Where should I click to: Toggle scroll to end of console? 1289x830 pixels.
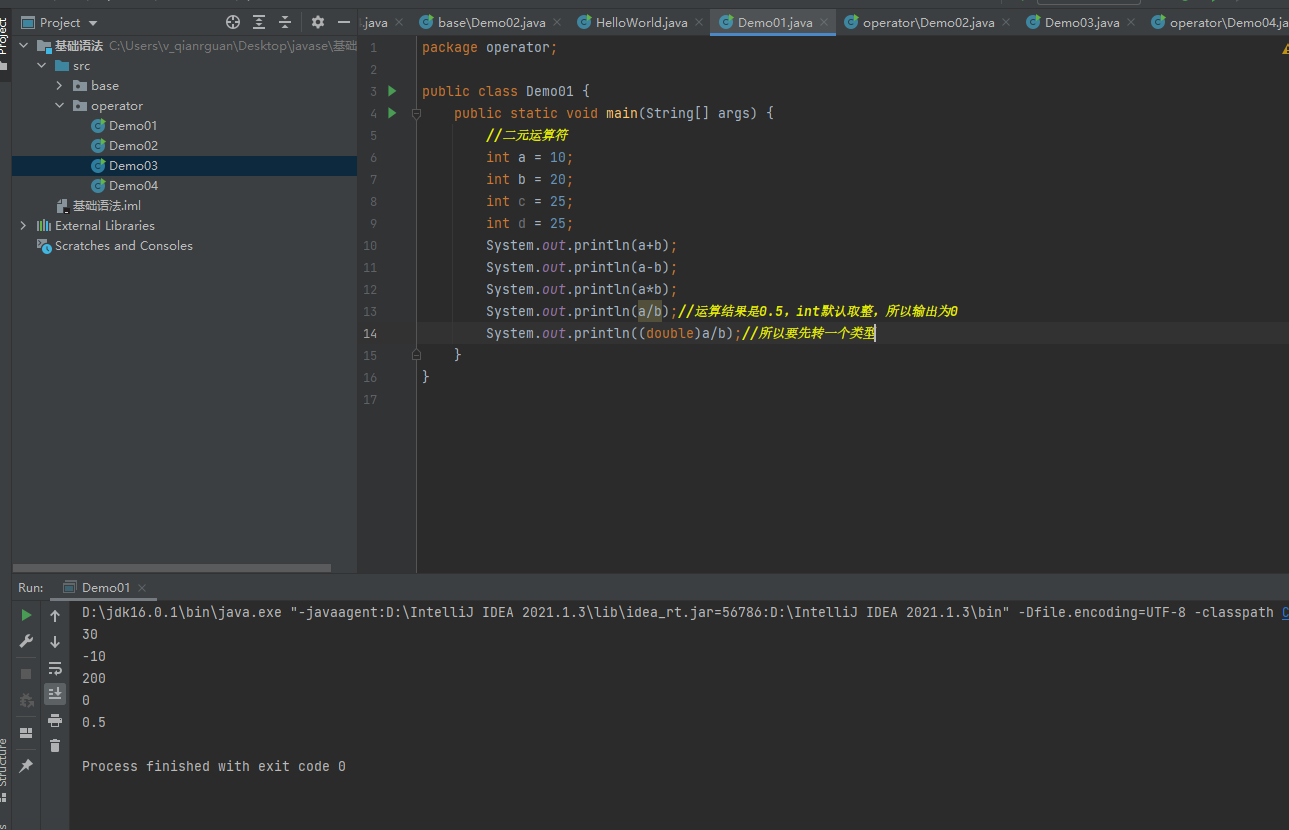click(55, 693)
